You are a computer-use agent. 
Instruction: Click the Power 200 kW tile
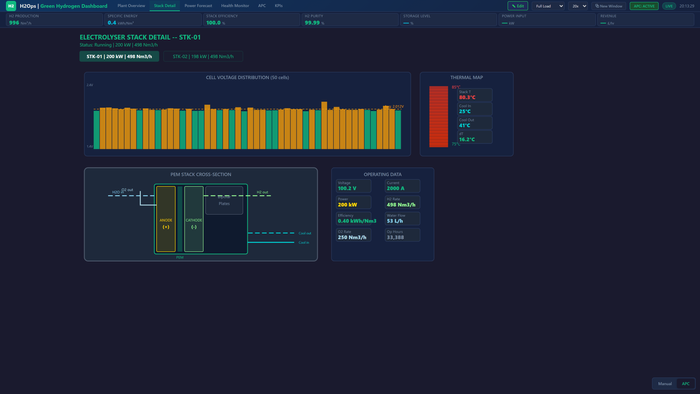354,202
